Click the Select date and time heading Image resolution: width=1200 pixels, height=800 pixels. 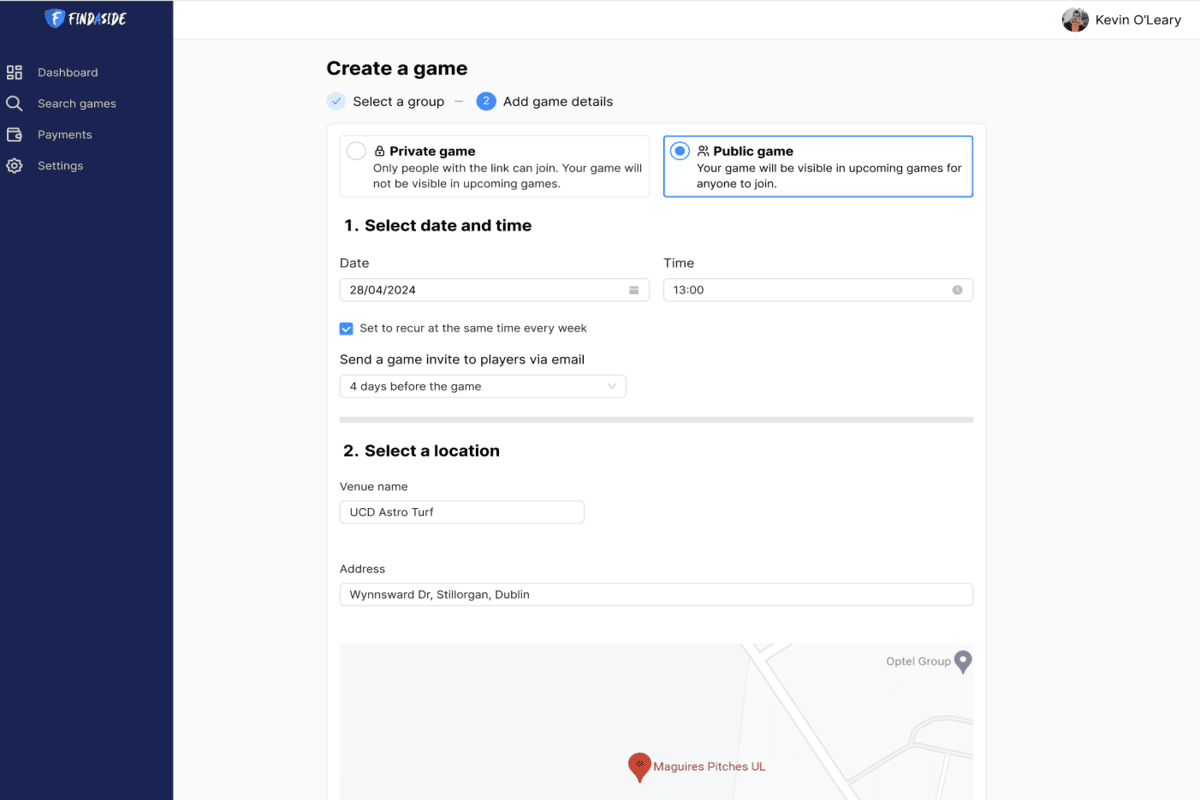click(438, 226)
